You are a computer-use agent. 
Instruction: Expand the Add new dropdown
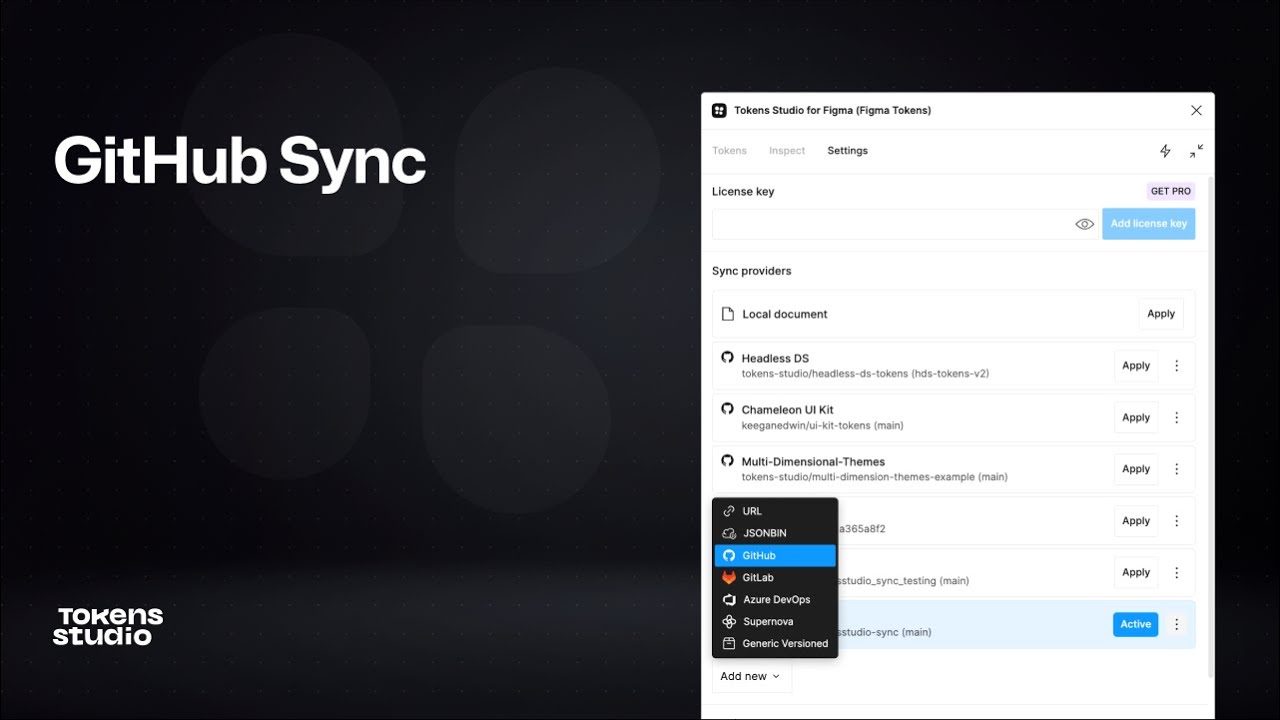pyautogui.click(x=751, y=676)
